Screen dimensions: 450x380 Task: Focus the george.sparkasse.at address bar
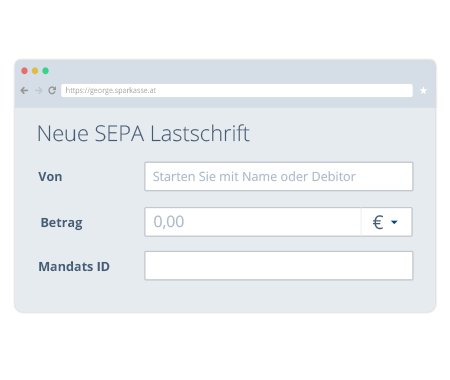coord(237,90)
